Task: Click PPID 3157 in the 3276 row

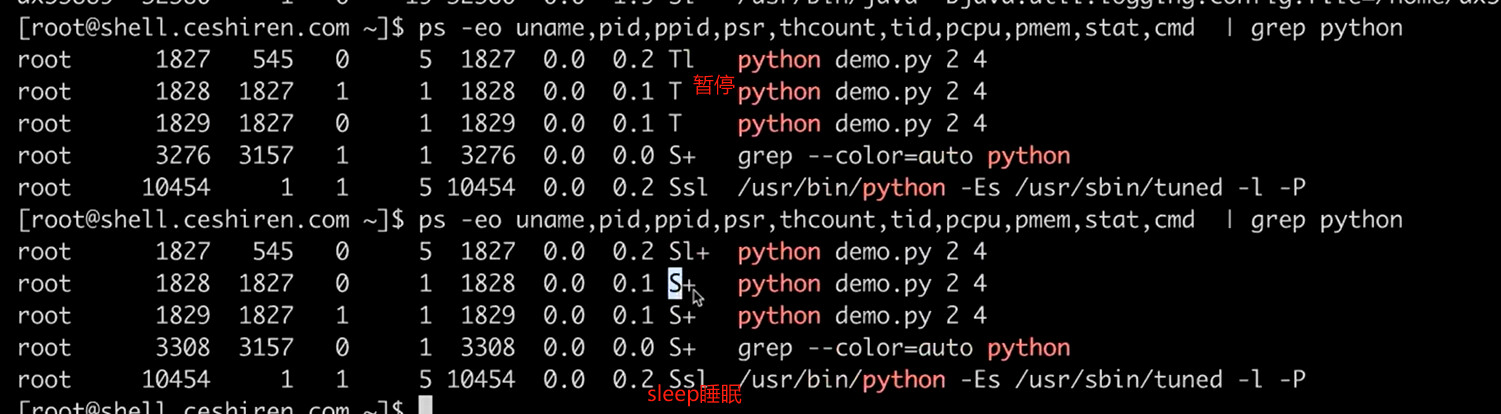Action: [x=266, y=156]
